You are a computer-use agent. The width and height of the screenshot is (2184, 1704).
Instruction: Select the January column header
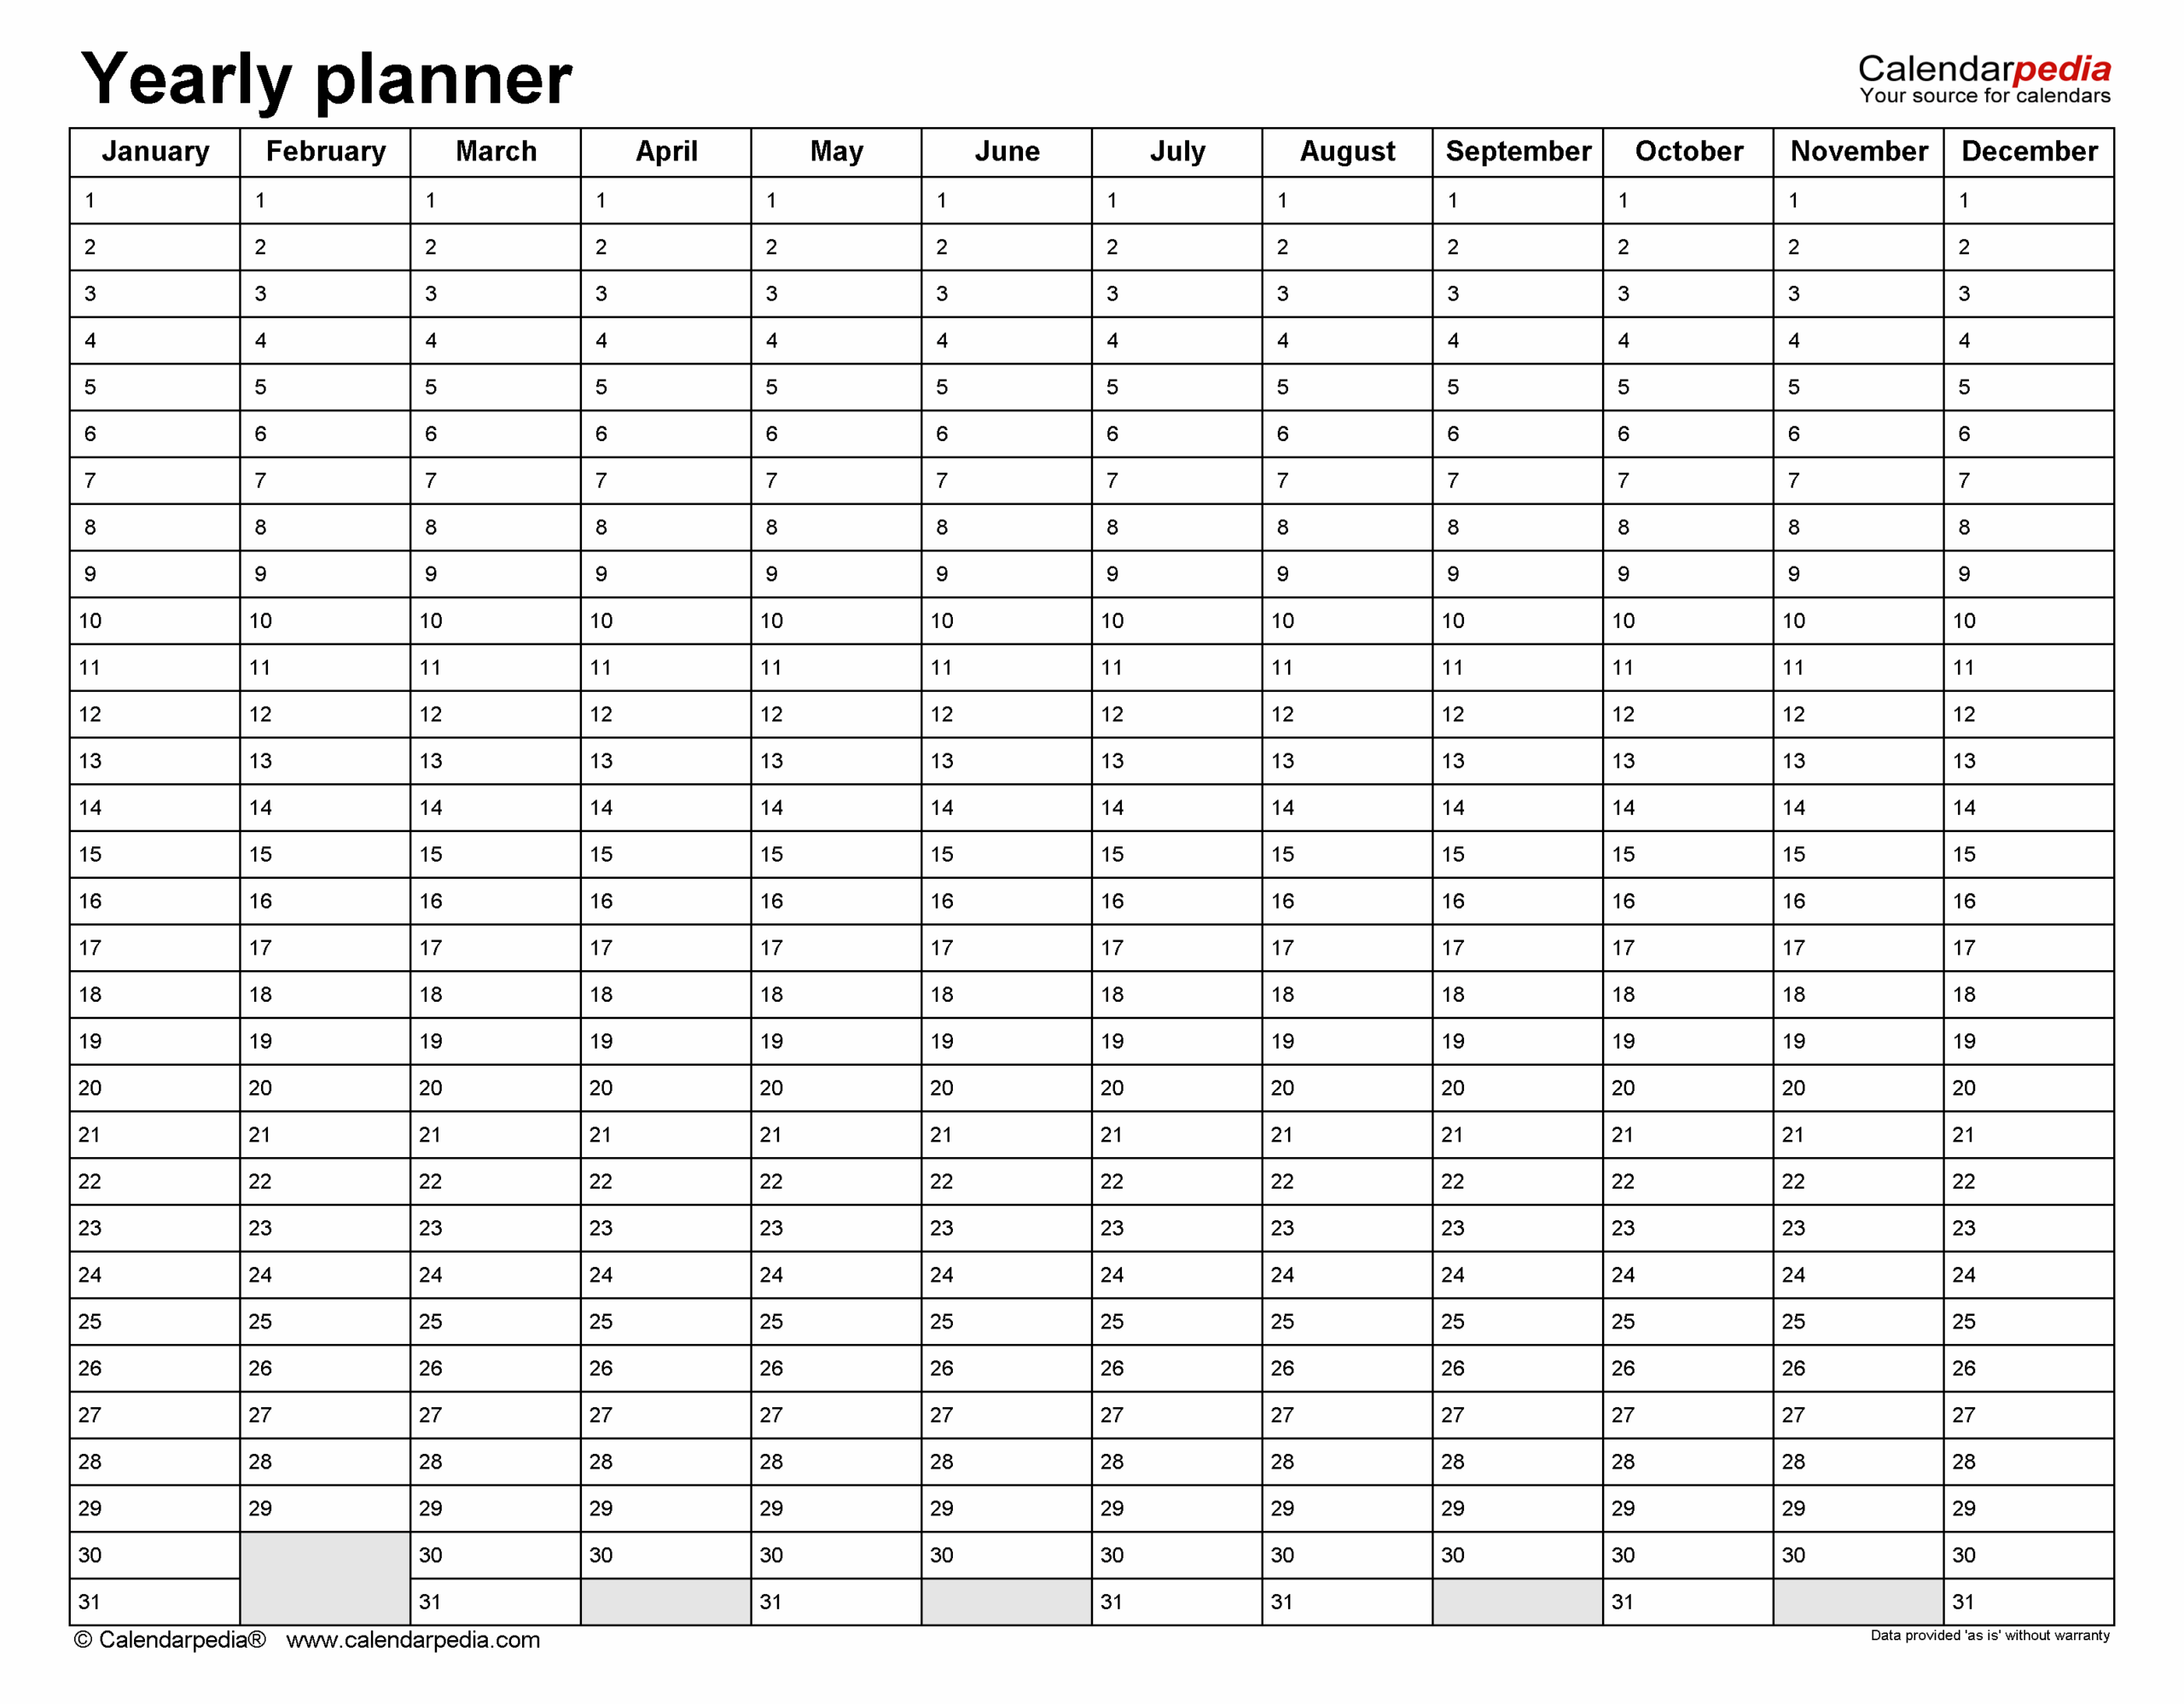coord(155,152)
